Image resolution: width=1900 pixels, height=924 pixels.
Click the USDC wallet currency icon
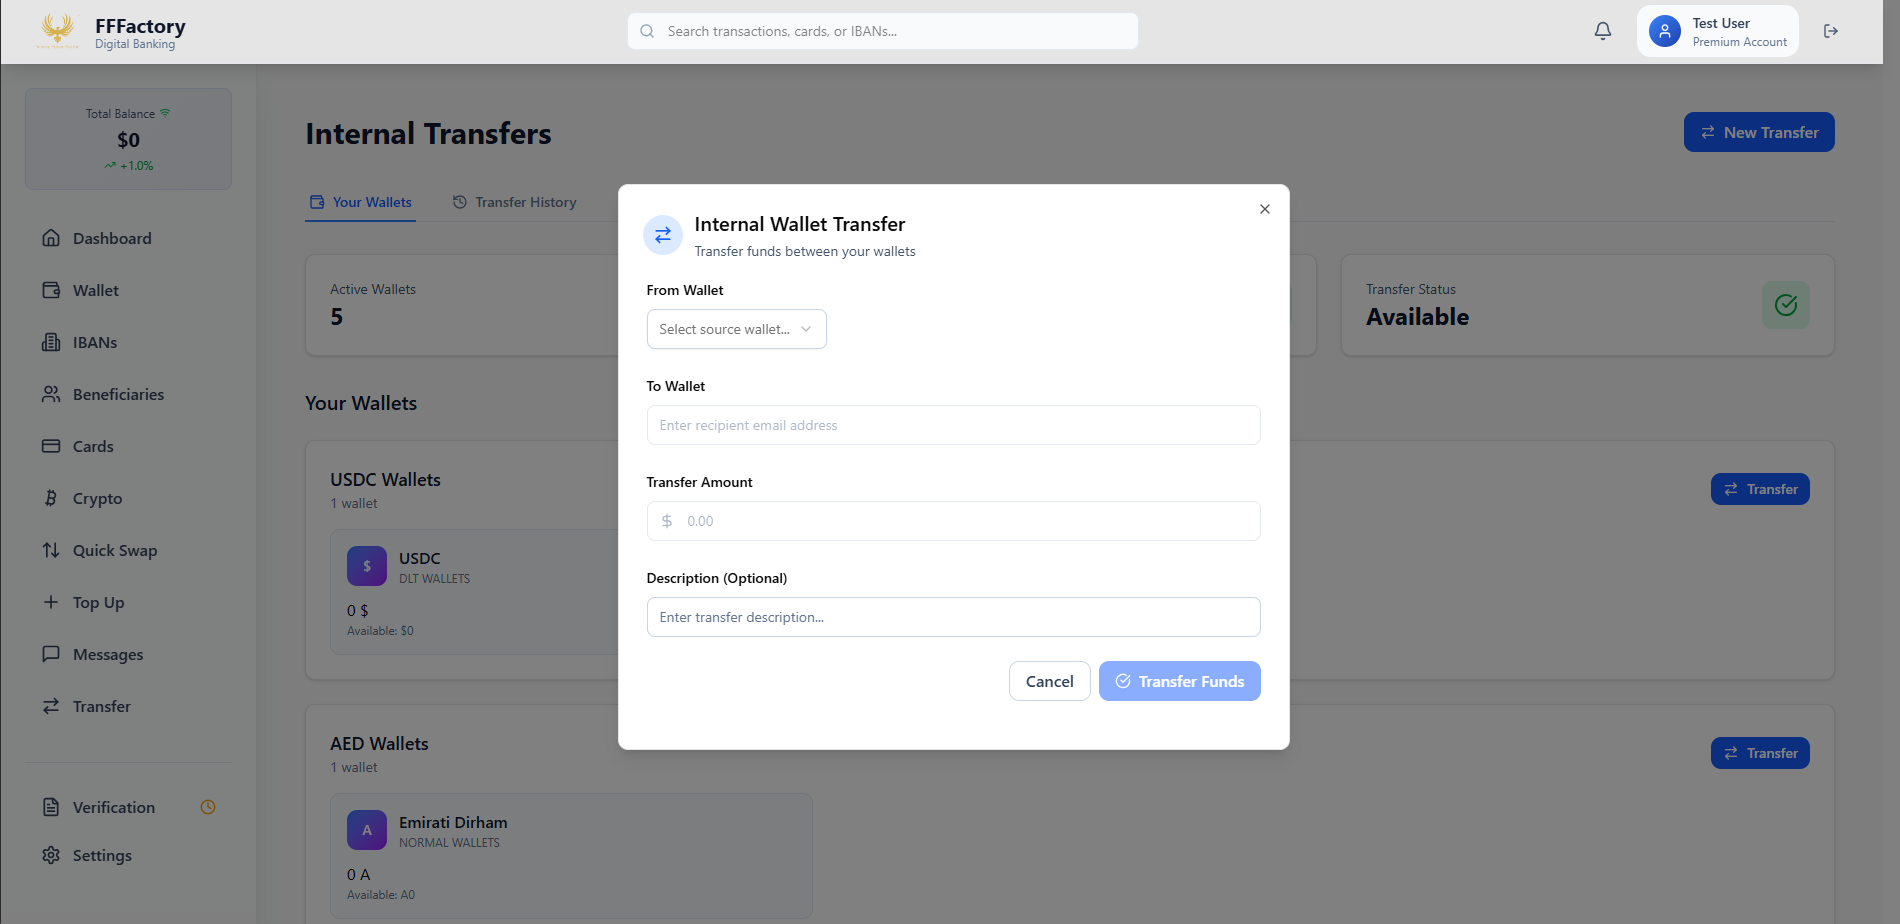(x=366, y=566)
